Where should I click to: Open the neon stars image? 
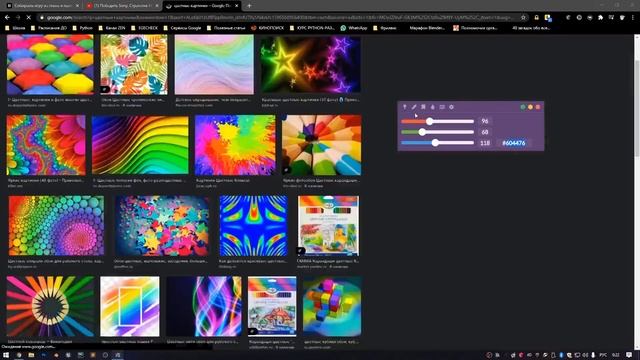310,64
